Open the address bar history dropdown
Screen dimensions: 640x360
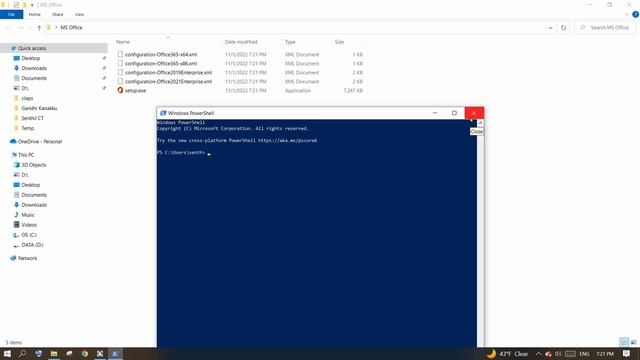tap(550, 28)
